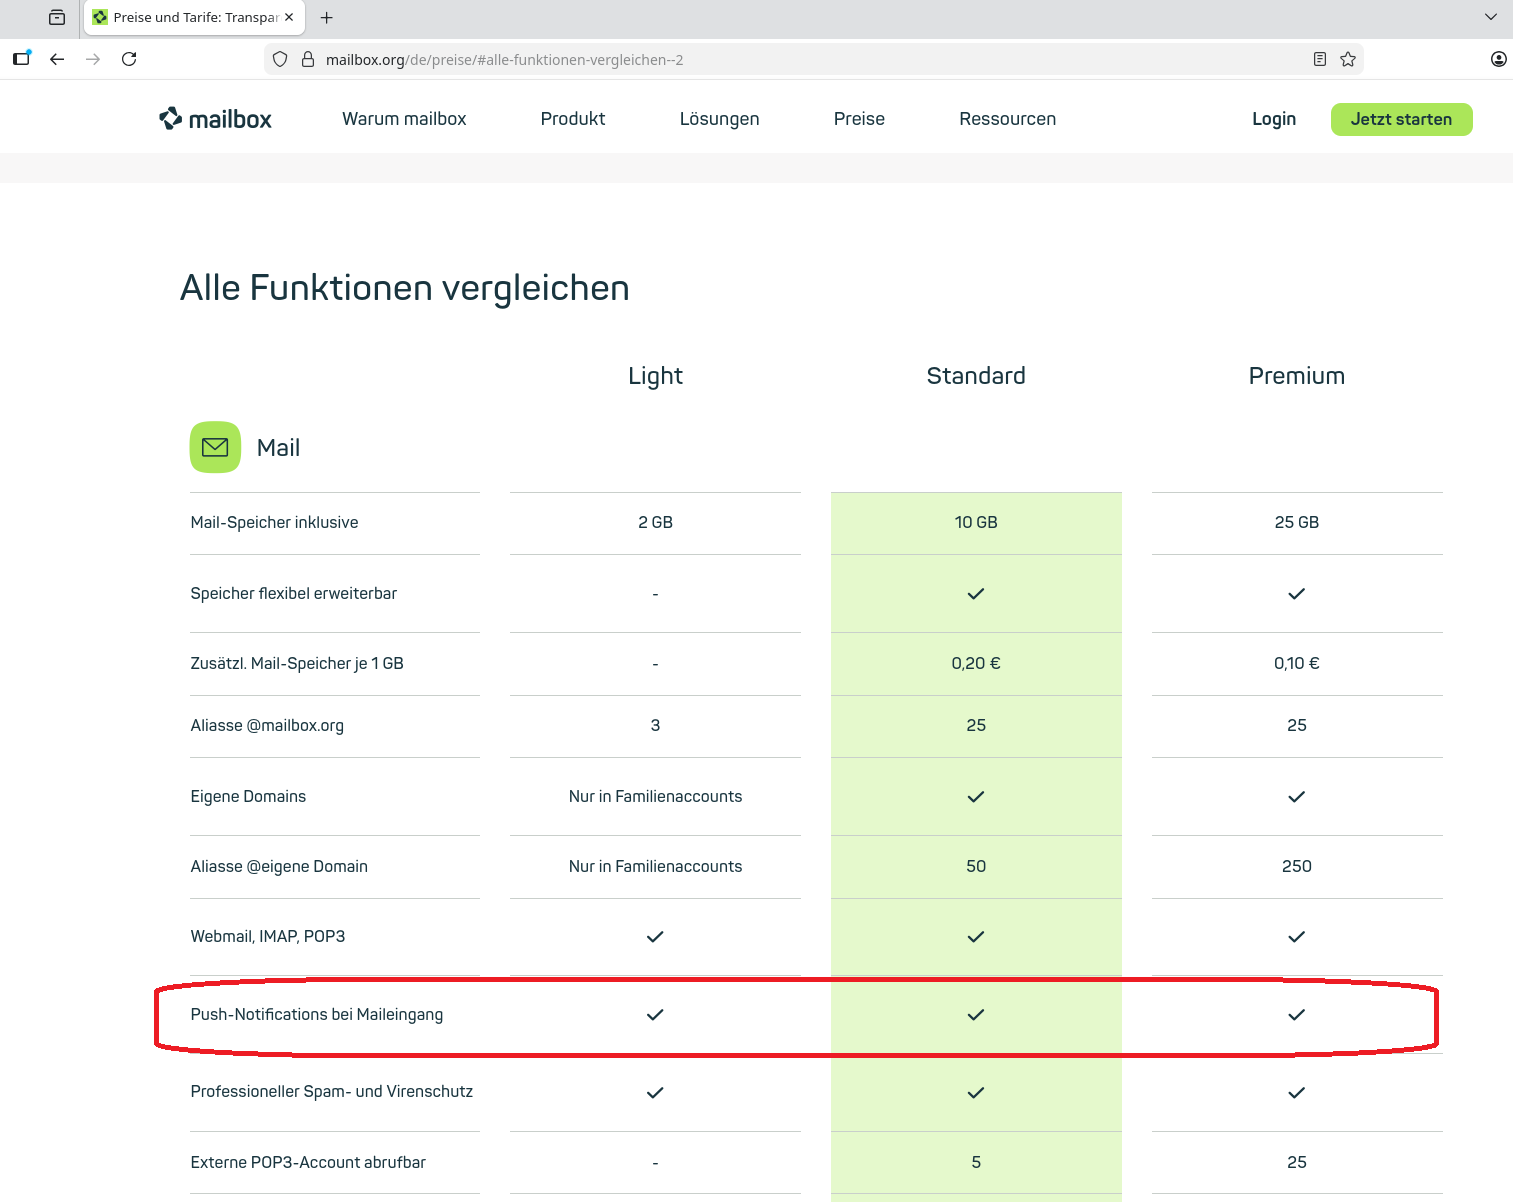The width and height of the screenshot is (1513, 1202).
Task: Click the green Mail envelope icon
Action: coord(215,447)
